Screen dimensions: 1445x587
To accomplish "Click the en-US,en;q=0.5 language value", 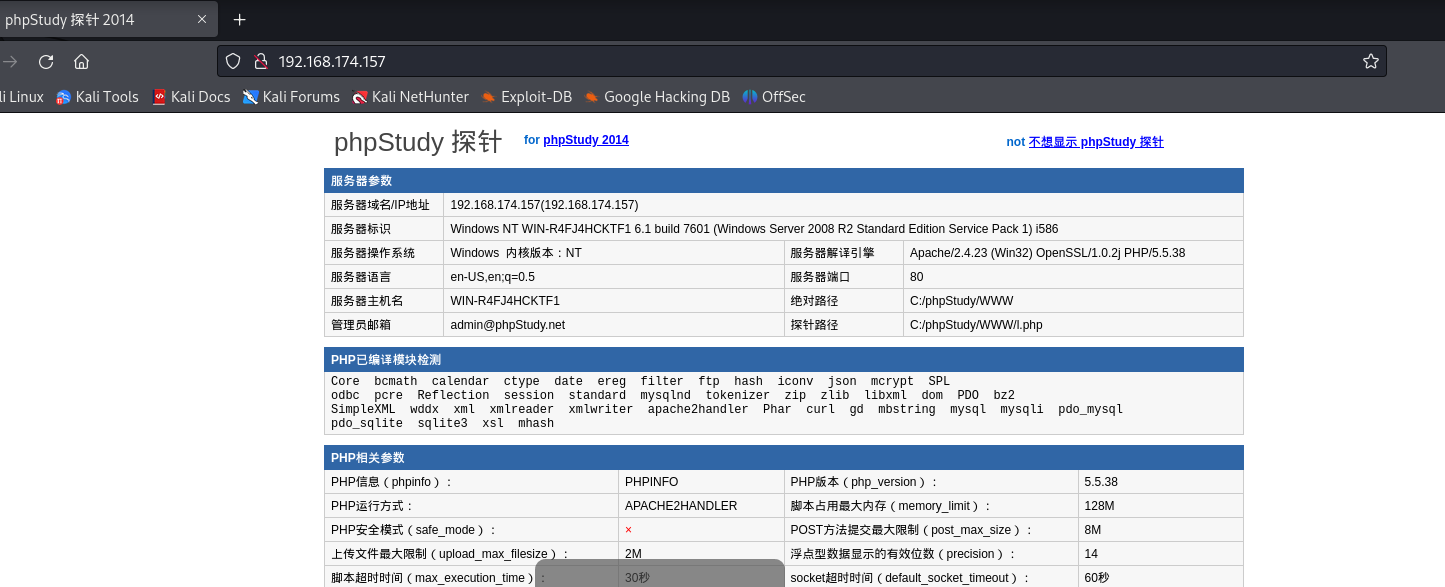I will pos(492,277).
